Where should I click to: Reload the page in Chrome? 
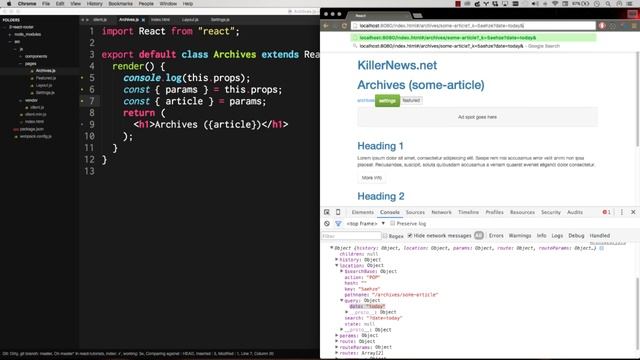tap(344, 26)
